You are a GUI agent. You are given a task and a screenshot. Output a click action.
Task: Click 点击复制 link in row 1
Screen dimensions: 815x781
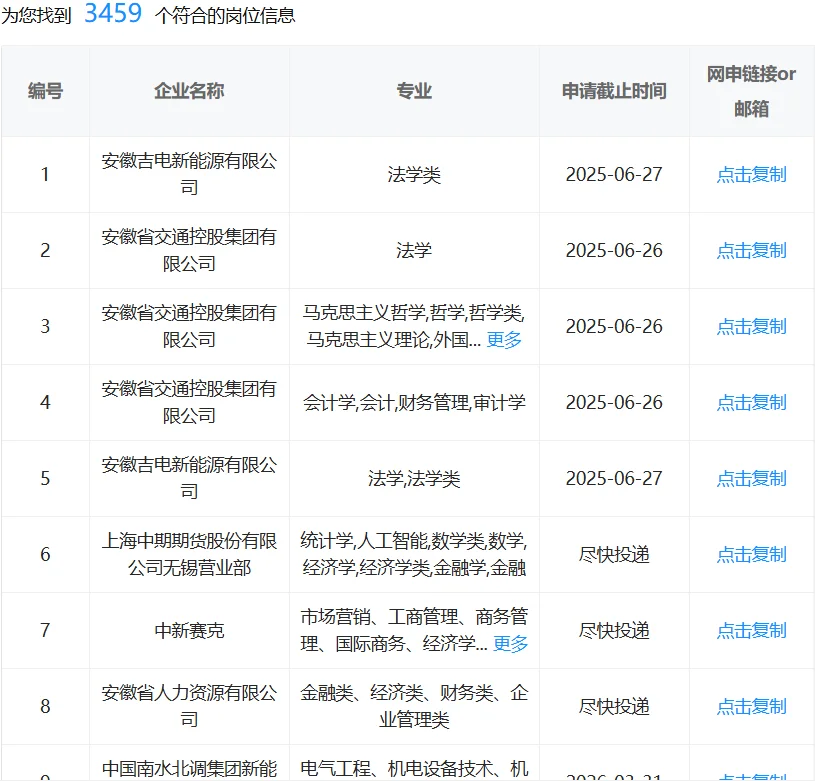(751, 175)
